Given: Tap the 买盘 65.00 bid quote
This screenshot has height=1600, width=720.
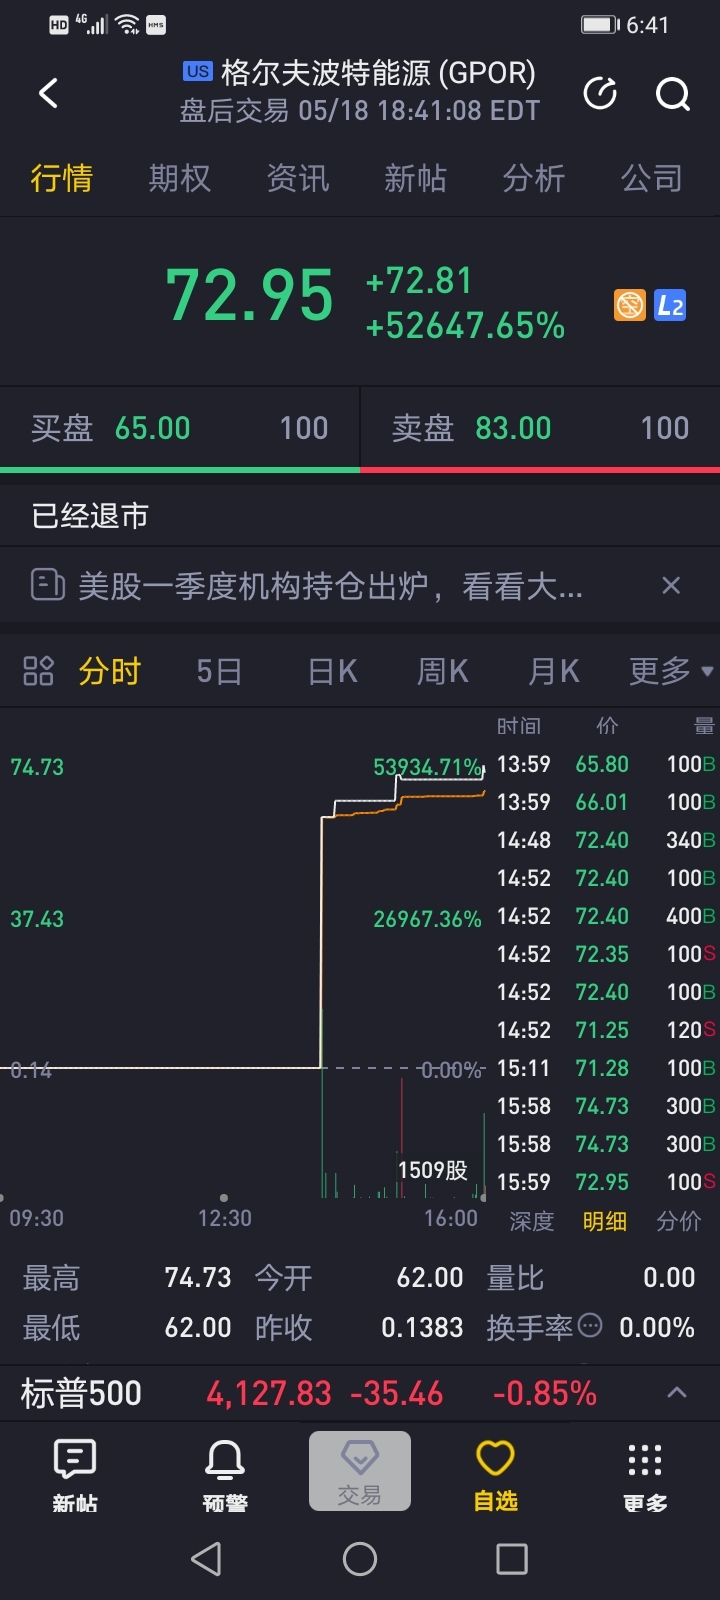Looking at the screenshot, I should coord(180,428).
